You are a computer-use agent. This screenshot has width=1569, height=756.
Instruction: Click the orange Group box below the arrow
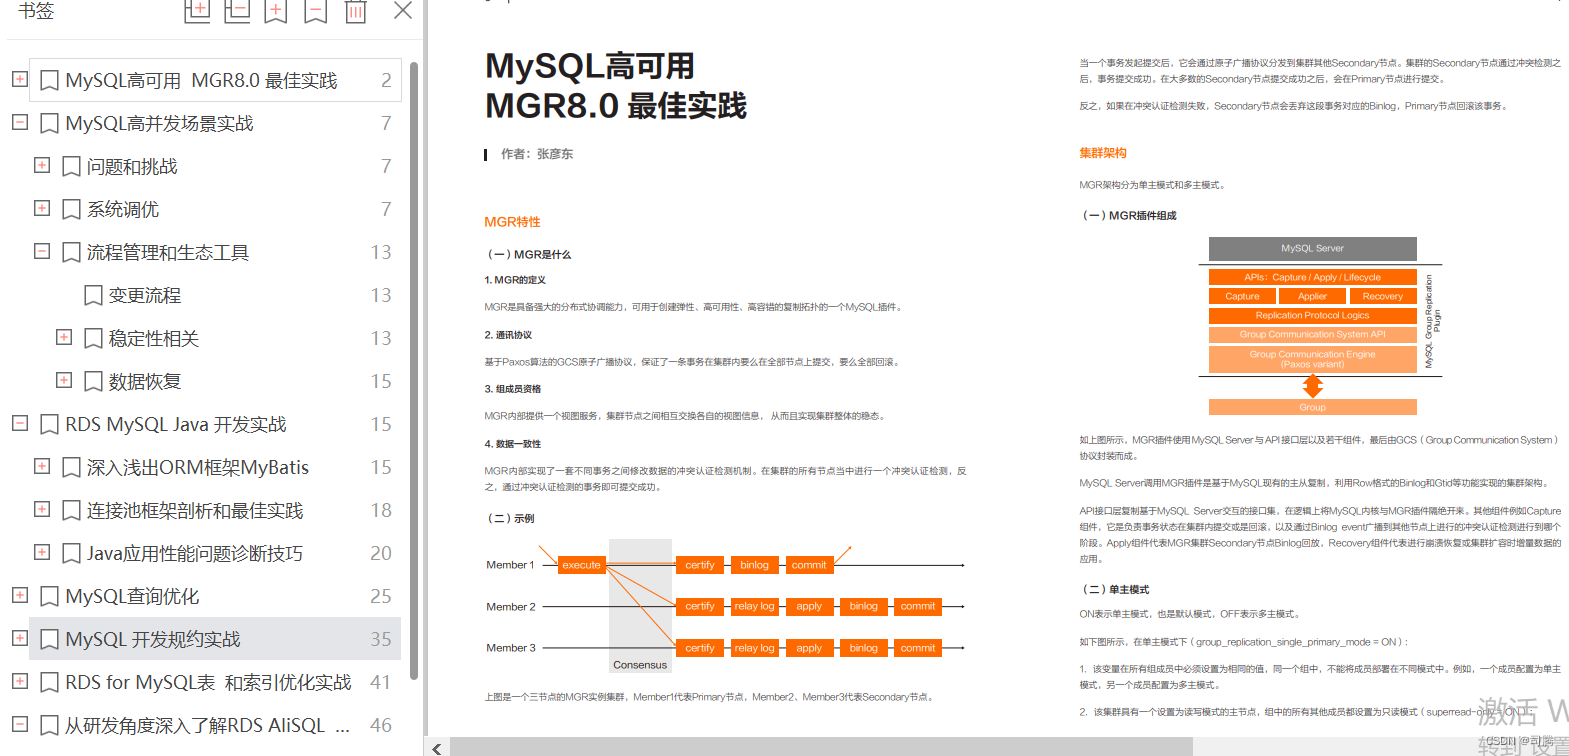coord(1312,407)
